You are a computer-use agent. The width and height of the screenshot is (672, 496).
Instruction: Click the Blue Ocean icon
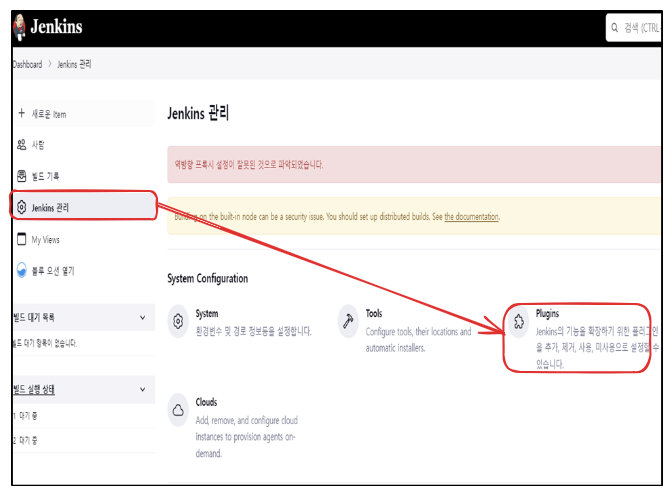21,270
